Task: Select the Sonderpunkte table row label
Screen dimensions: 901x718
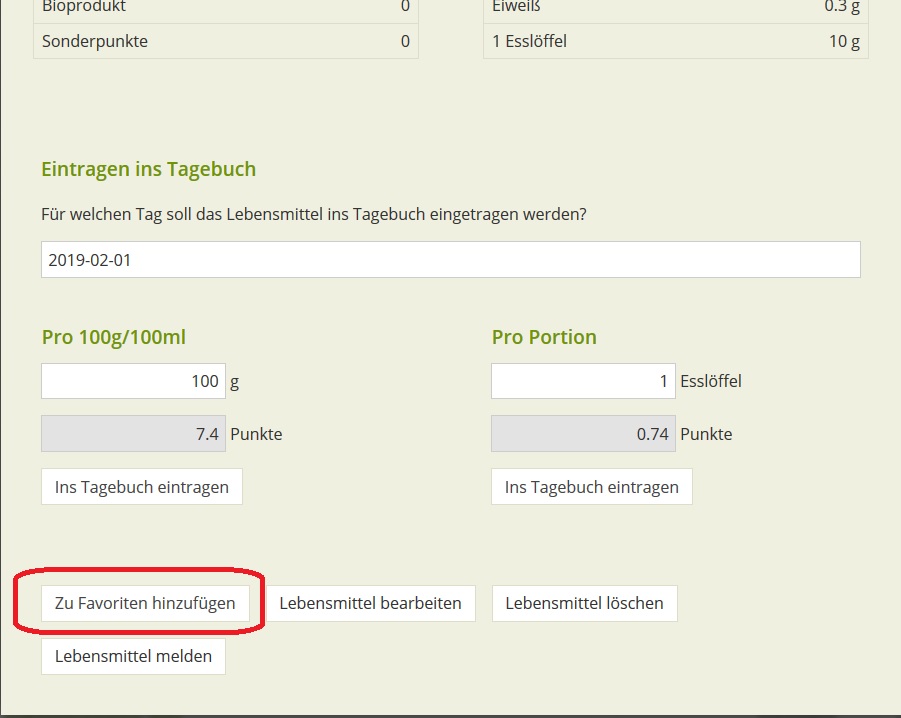Action: [95, 41]
